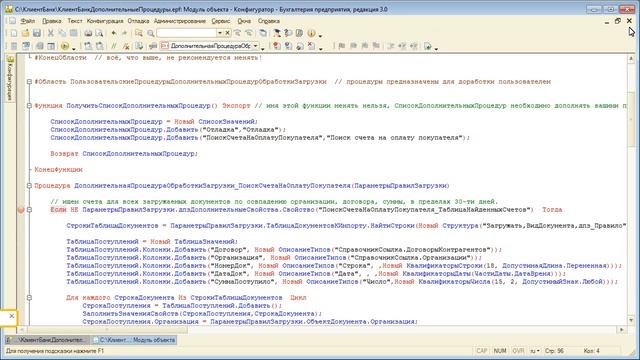Open the search history dropdown arrow
The height and width of the screenshot is (360, 640).
coord(220,33)
